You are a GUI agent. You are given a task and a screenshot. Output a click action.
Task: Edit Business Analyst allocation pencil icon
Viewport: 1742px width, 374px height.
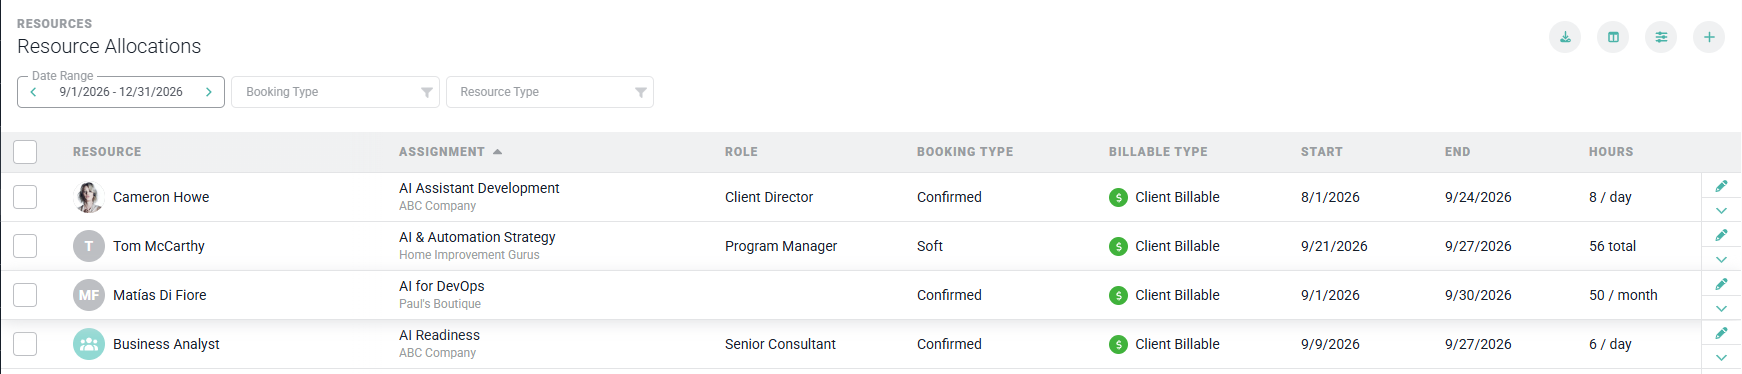tap(1721, 333)
